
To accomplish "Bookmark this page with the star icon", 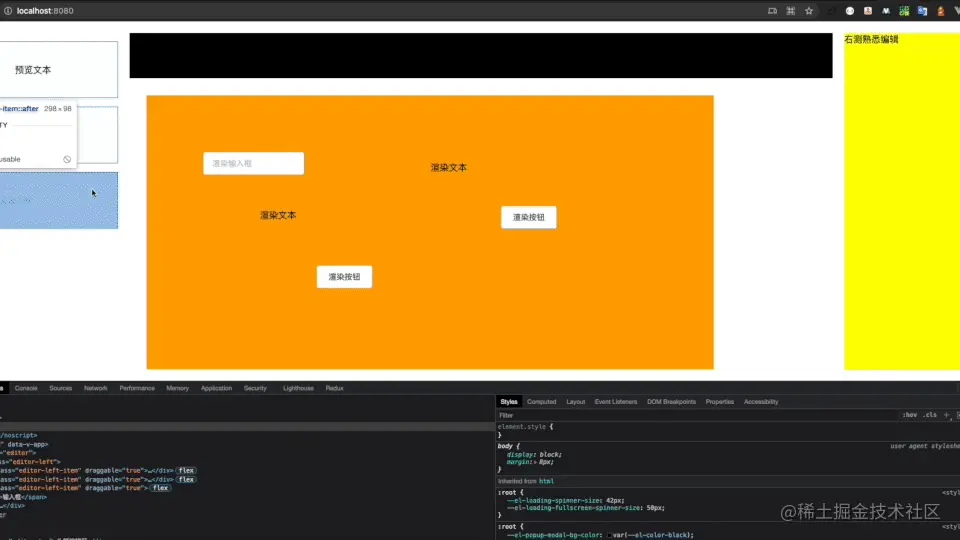I will tap(809, 10).
